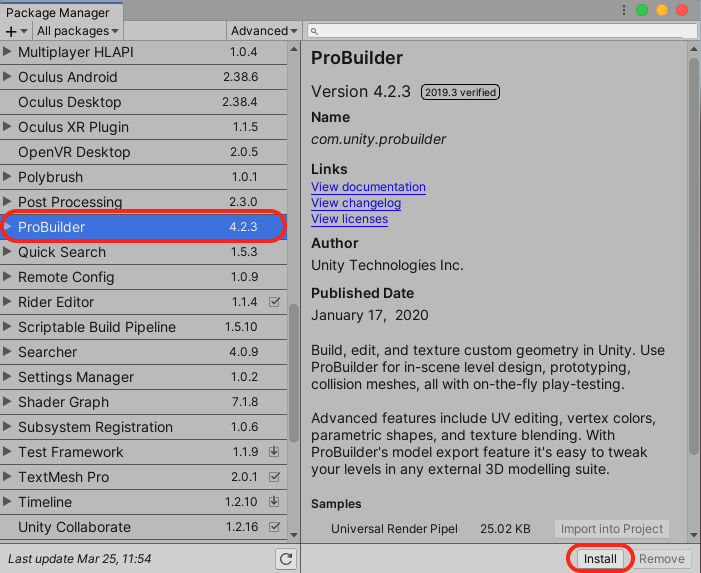Expand the ProBuilder versions arrow
Screen dimensions: 701x573
(x=8, y=227)
